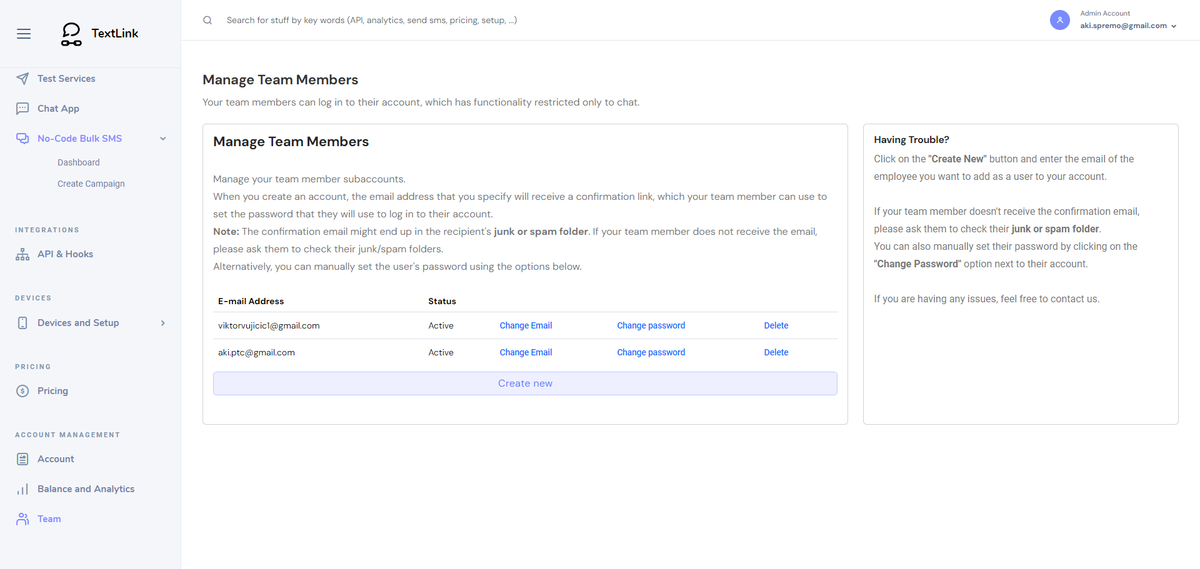
Task: Click the Chat App speech bubble icon
Action: point(23,108)
